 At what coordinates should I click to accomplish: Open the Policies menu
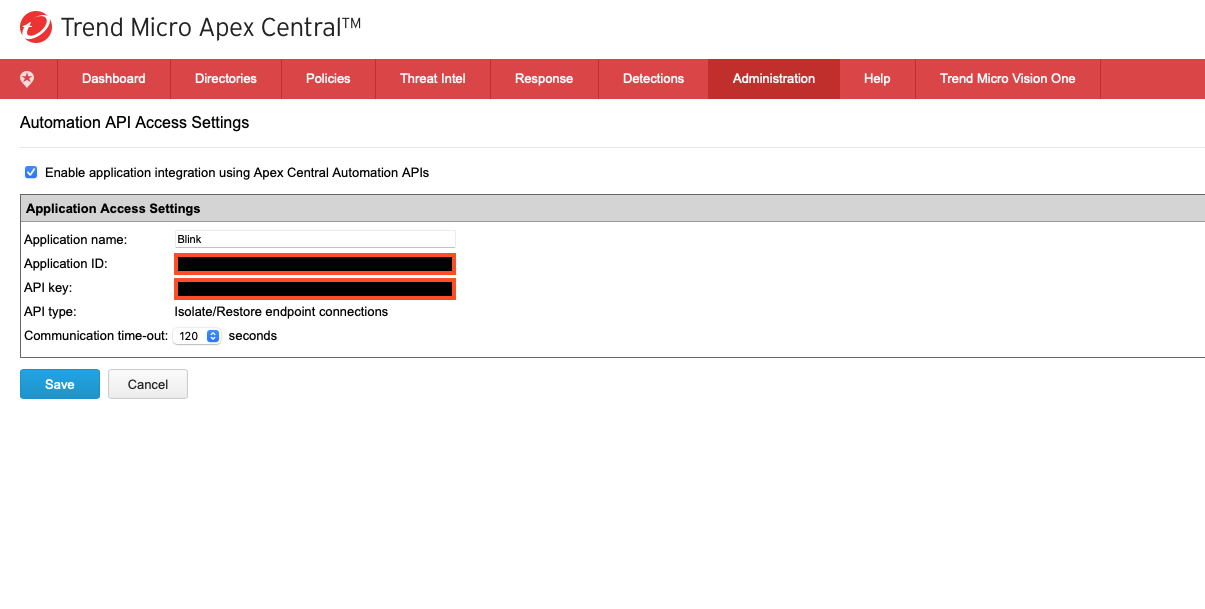point(328,78)
